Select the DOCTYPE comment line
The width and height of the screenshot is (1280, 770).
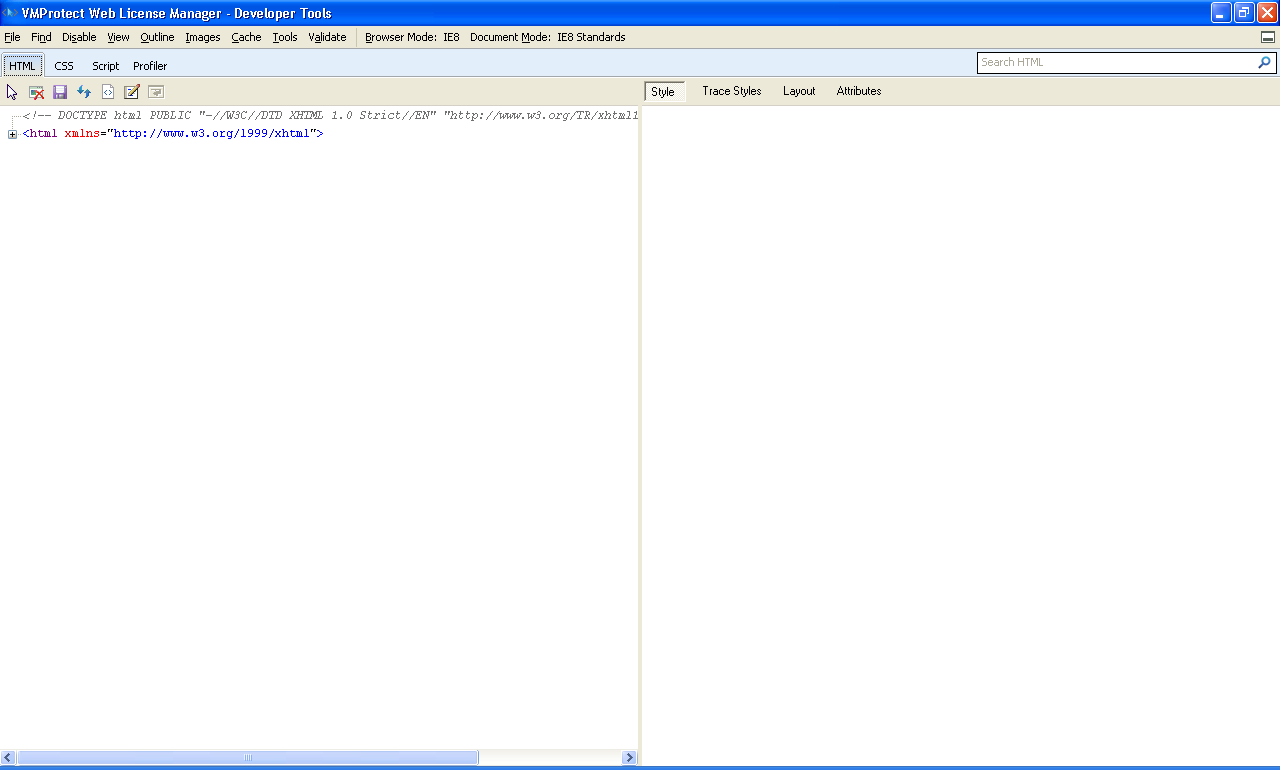[330, 116]
